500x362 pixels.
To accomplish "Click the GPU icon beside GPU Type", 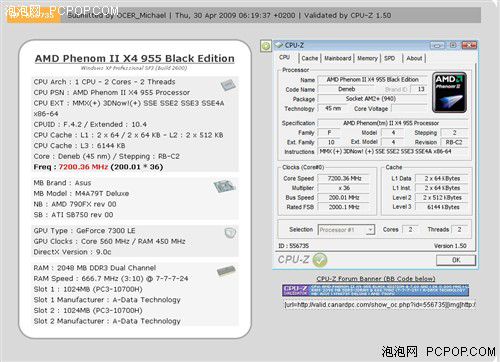I will [x=230, y=232].
